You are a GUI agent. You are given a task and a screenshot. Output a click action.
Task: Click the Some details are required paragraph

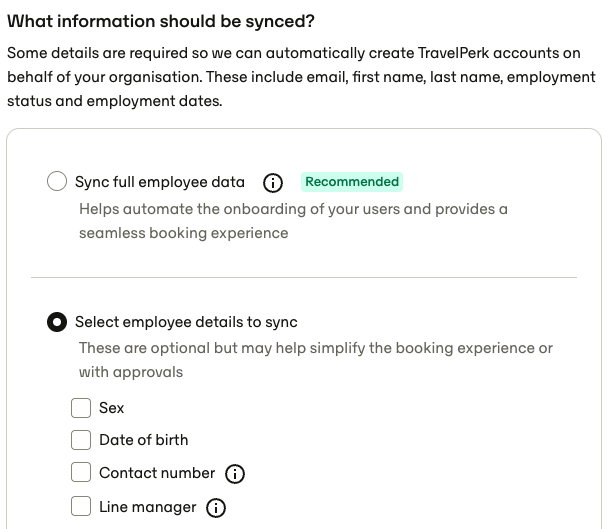pyautogui.click(x=301, y=77)
